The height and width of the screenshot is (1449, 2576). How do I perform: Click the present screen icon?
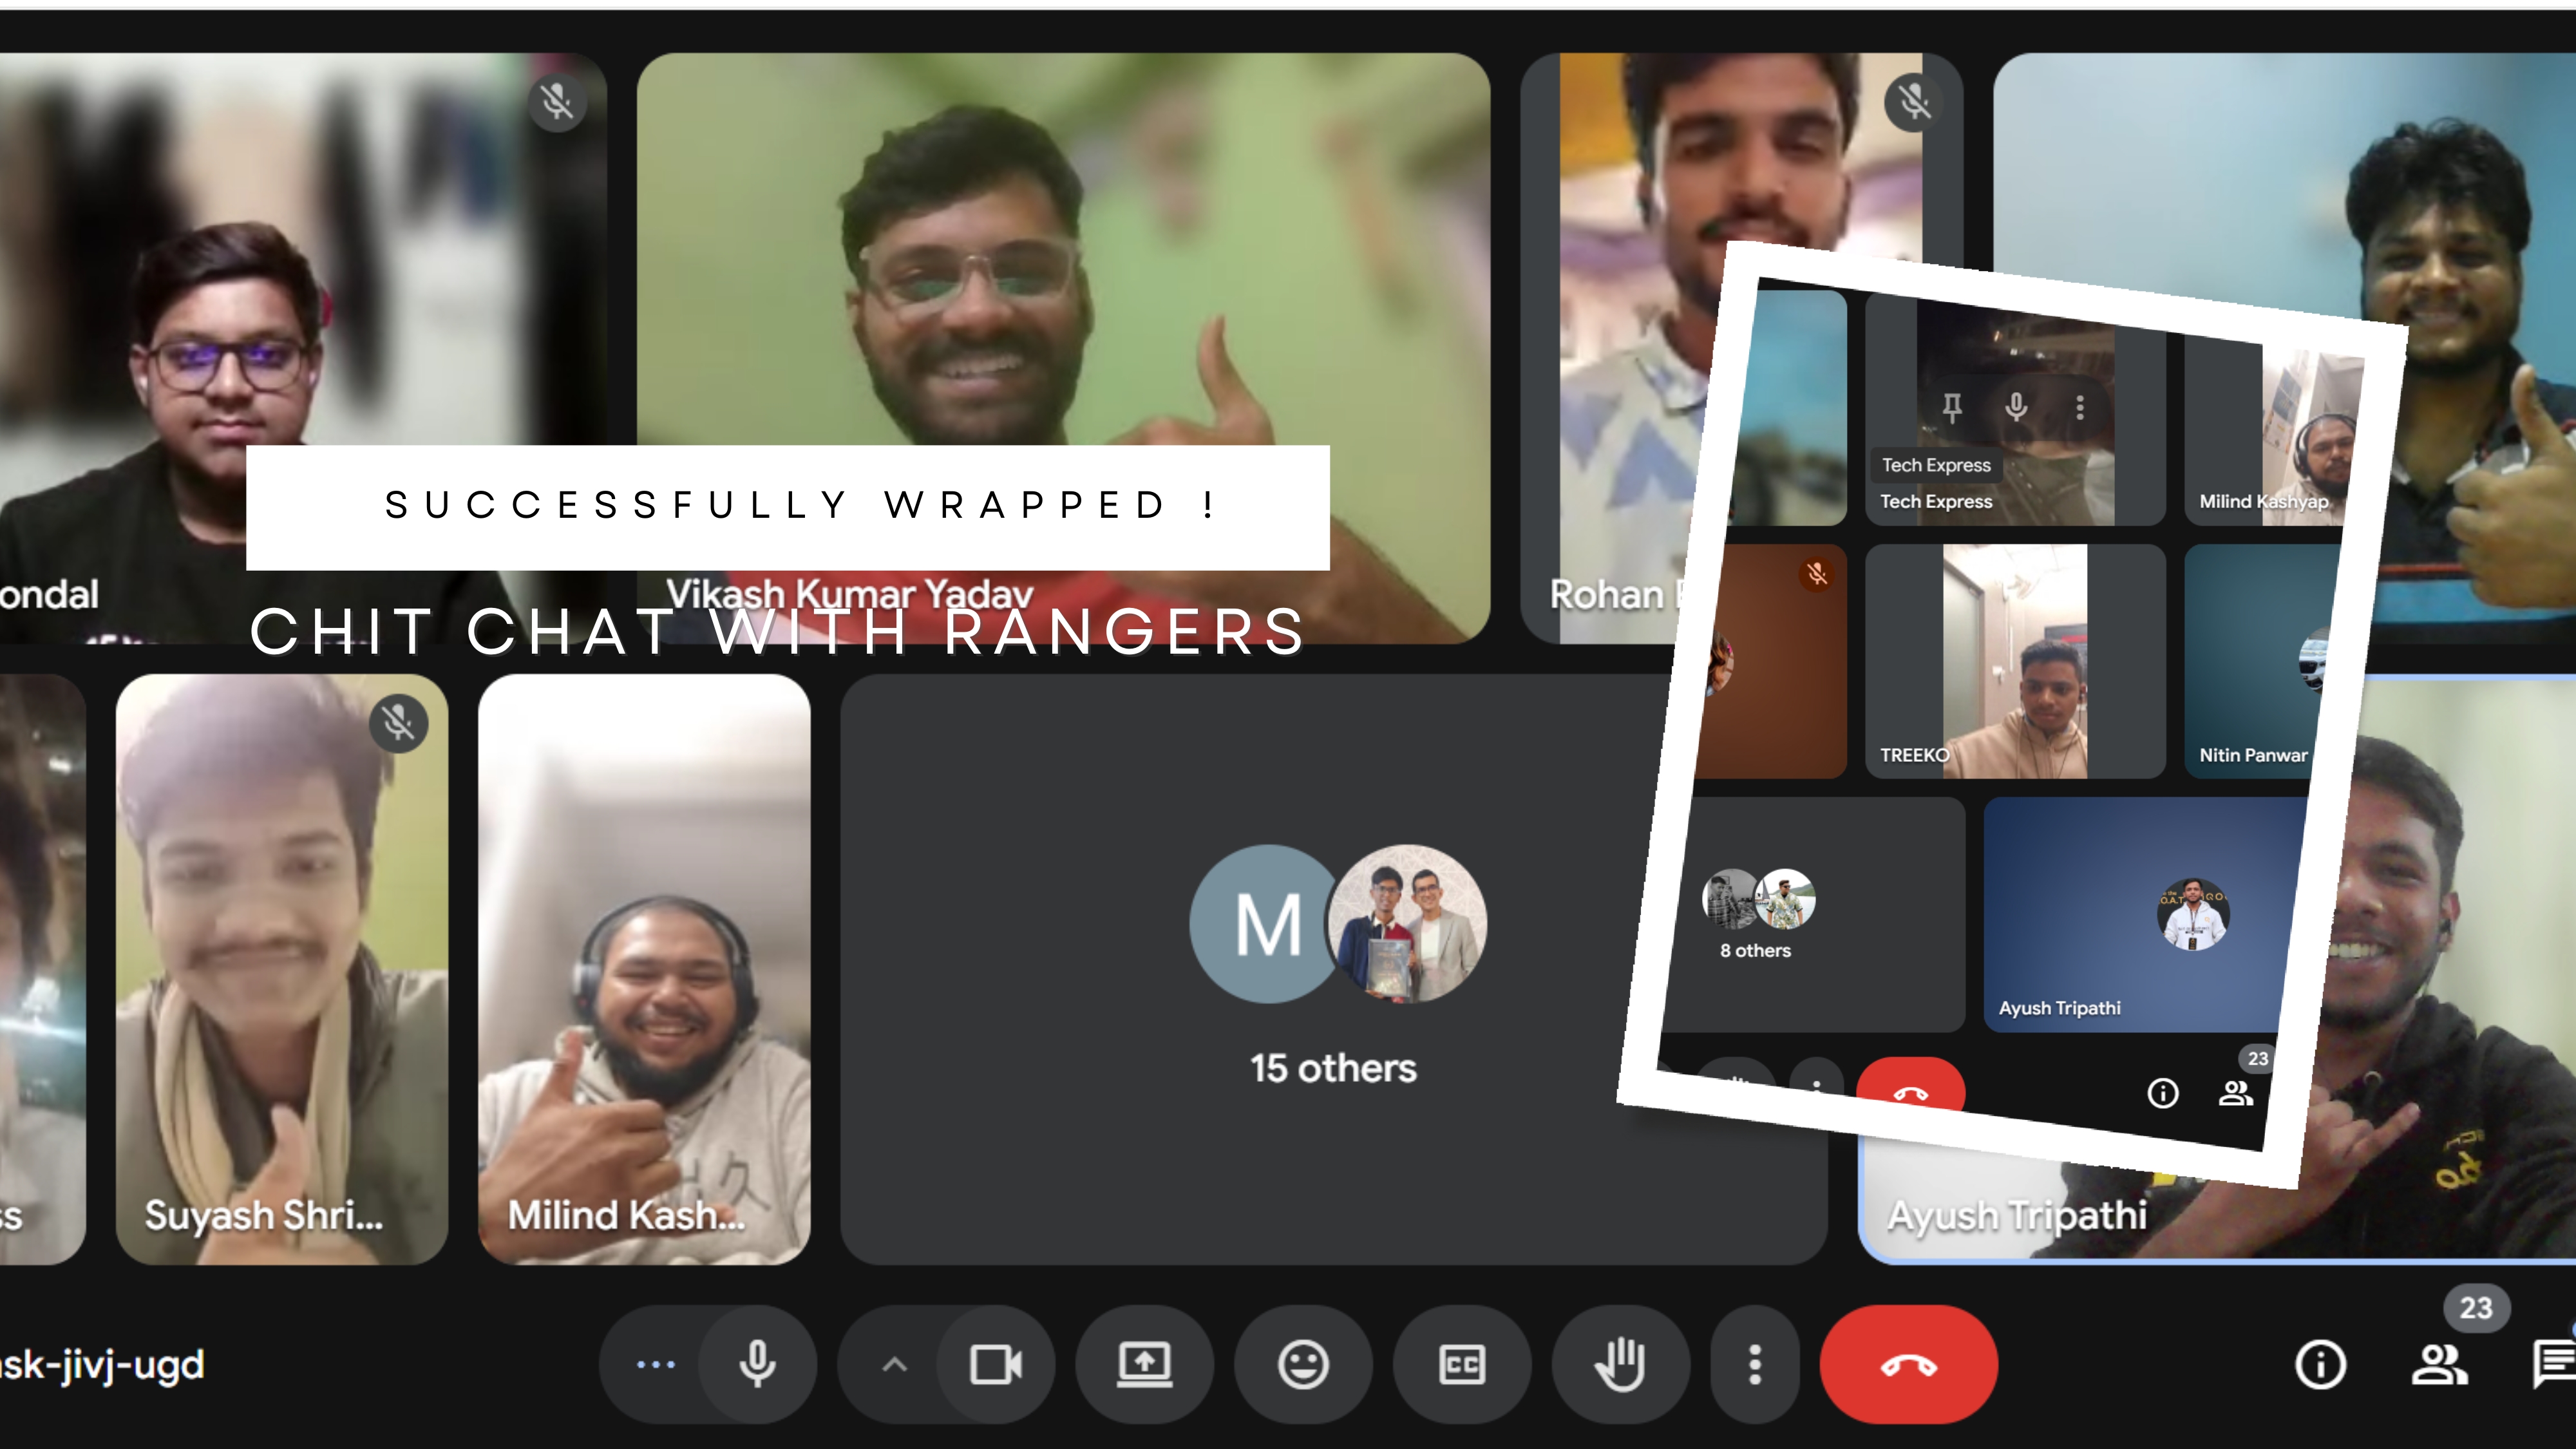(x=1144, y=1364)
